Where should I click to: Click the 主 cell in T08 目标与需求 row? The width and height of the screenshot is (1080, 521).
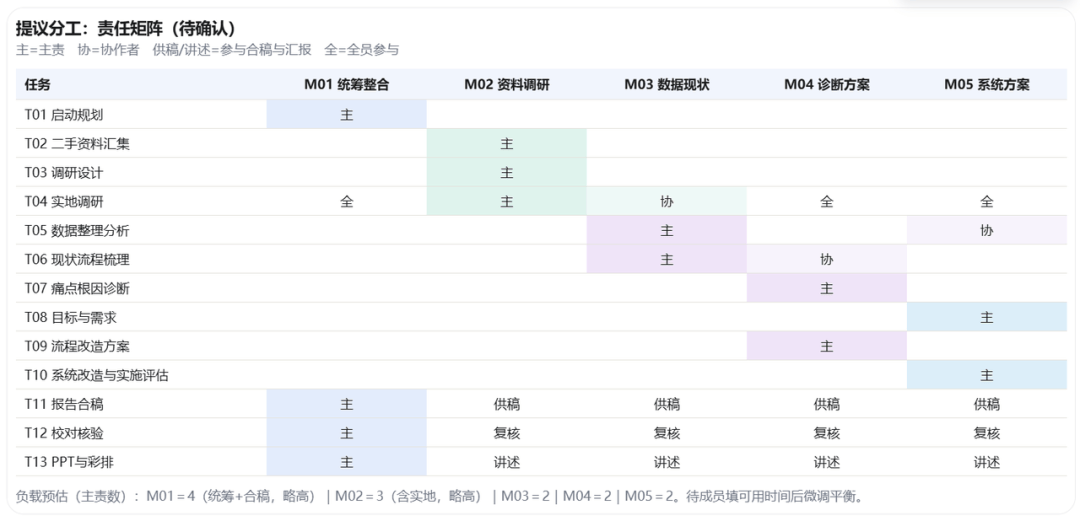pyautogui.click(x=987, y=317)
